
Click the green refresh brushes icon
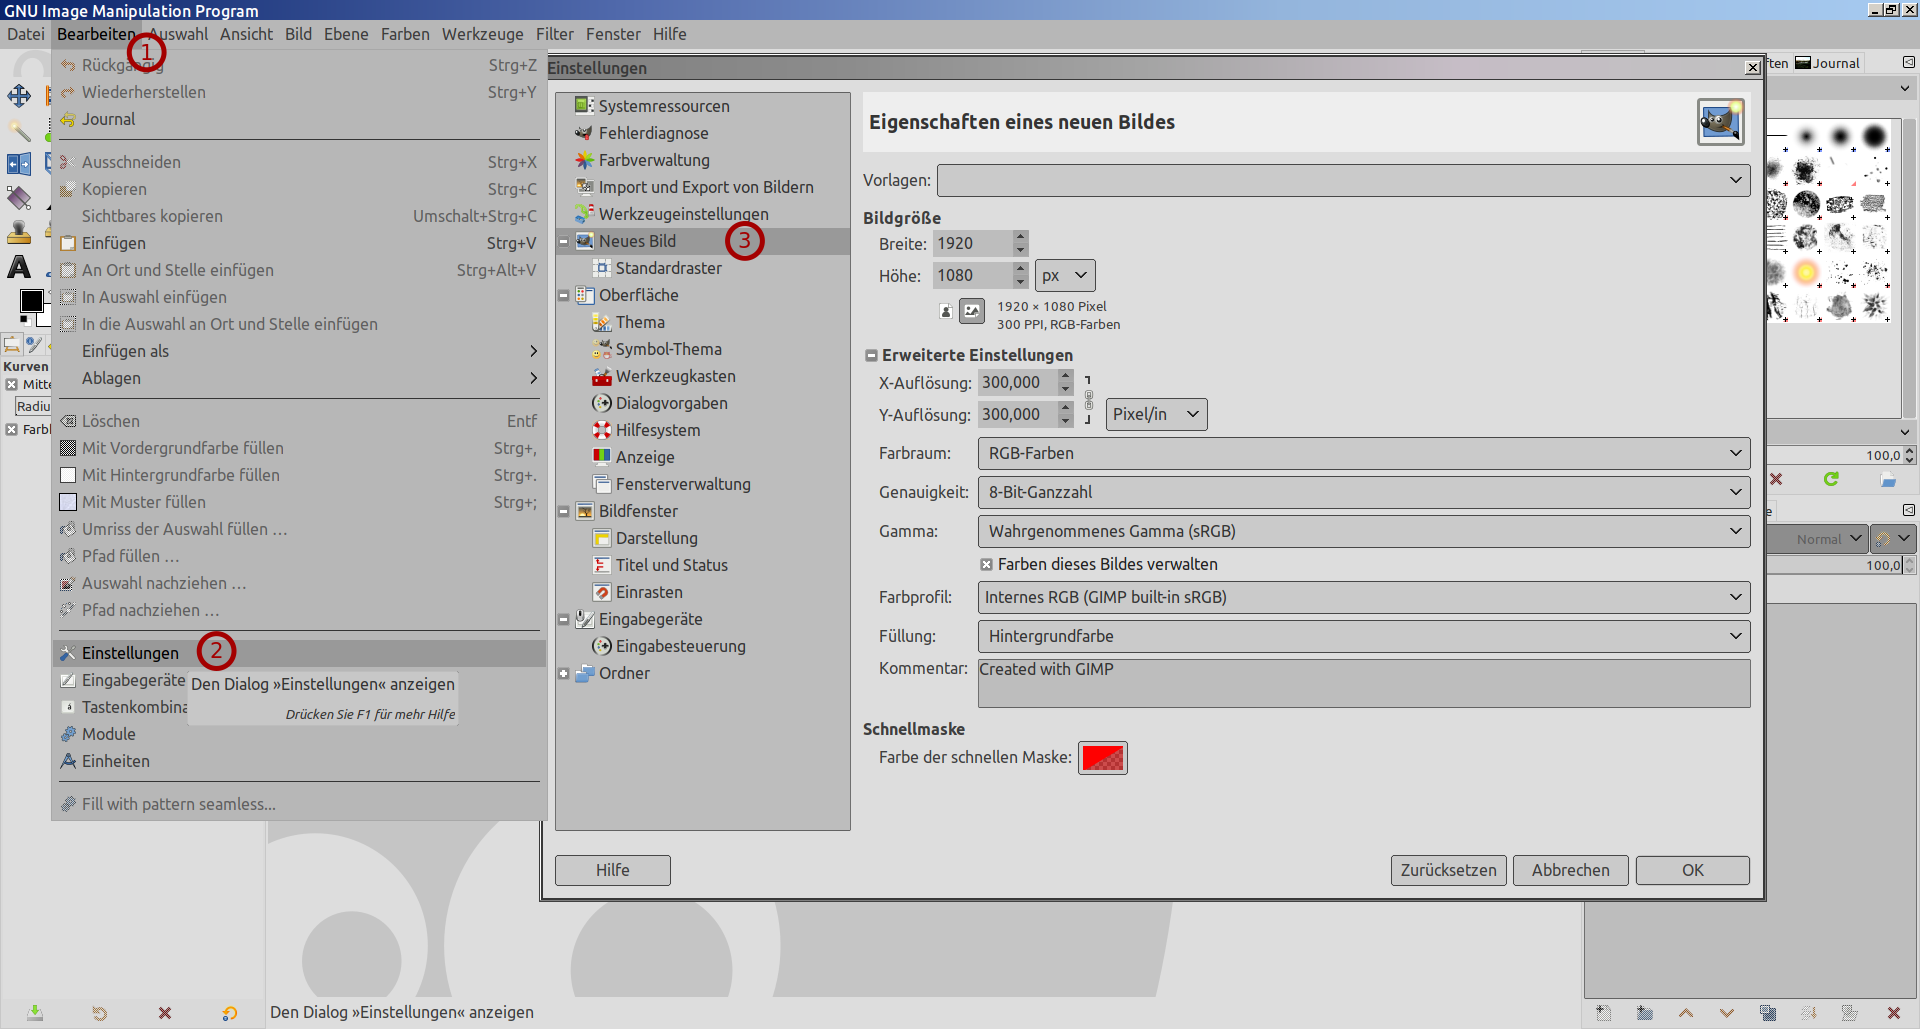[x=1831, y=479]
